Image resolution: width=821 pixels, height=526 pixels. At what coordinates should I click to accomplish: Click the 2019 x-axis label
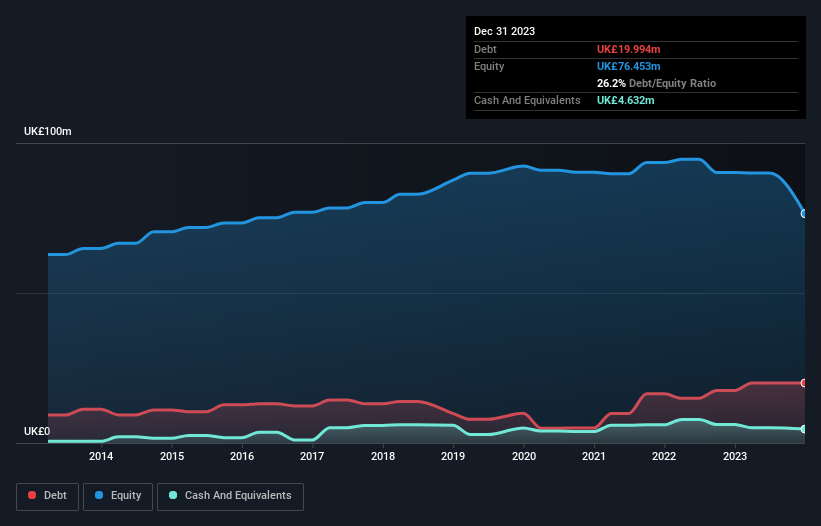(x=453, y=456)
